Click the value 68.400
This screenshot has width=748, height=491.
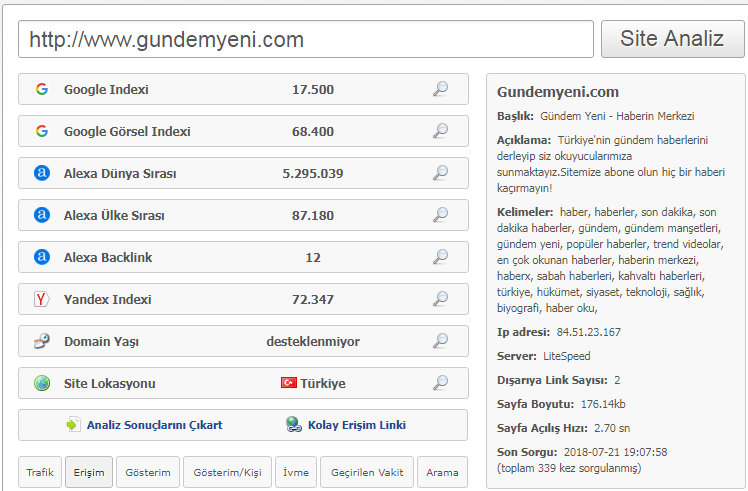point(313,131)
